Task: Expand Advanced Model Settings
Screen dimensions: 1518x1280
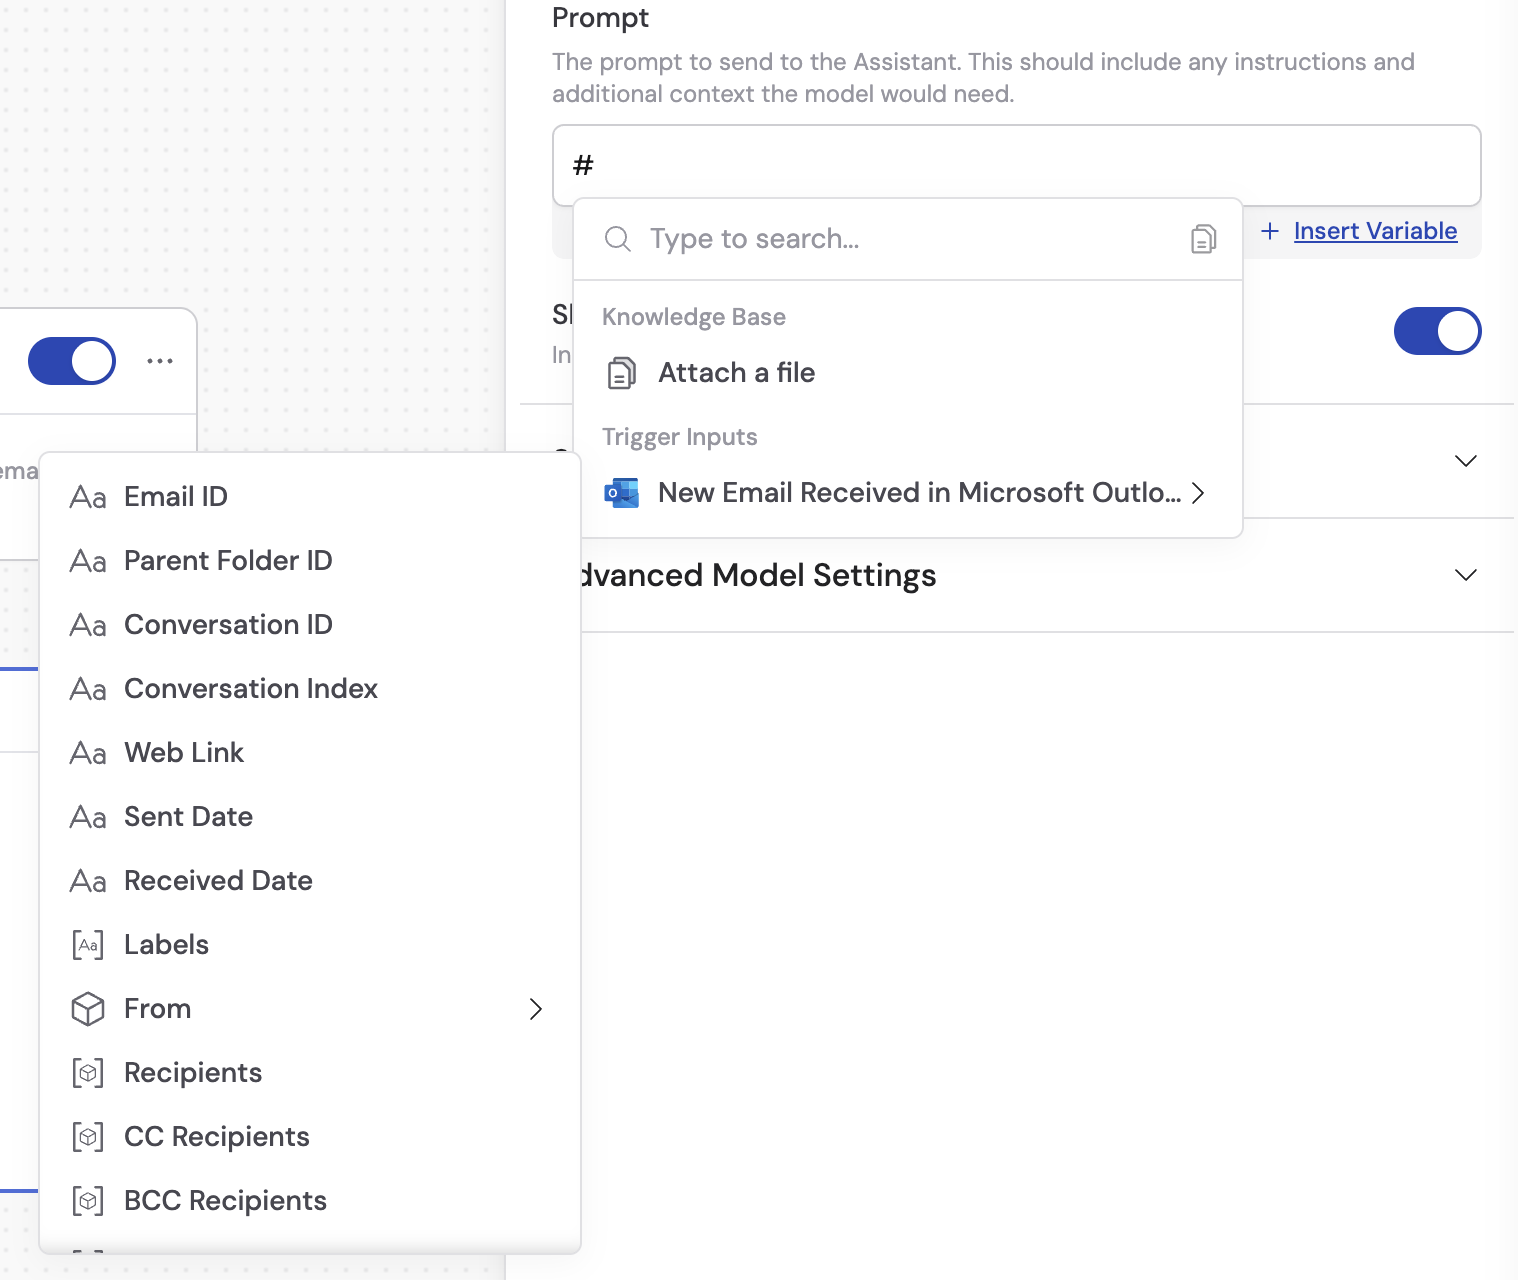Action: pyautogui.click(x=1465, y=575)
